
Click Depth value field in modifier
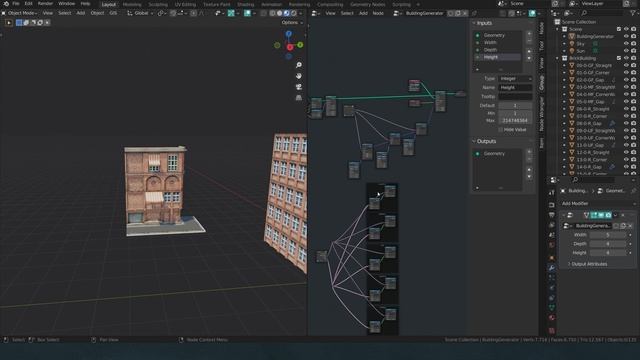[608, 244]
